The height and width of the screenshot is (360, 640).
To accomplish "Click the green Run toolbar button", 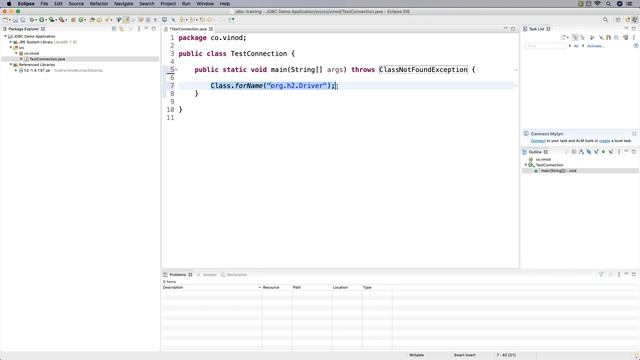I will pos(41,20).
